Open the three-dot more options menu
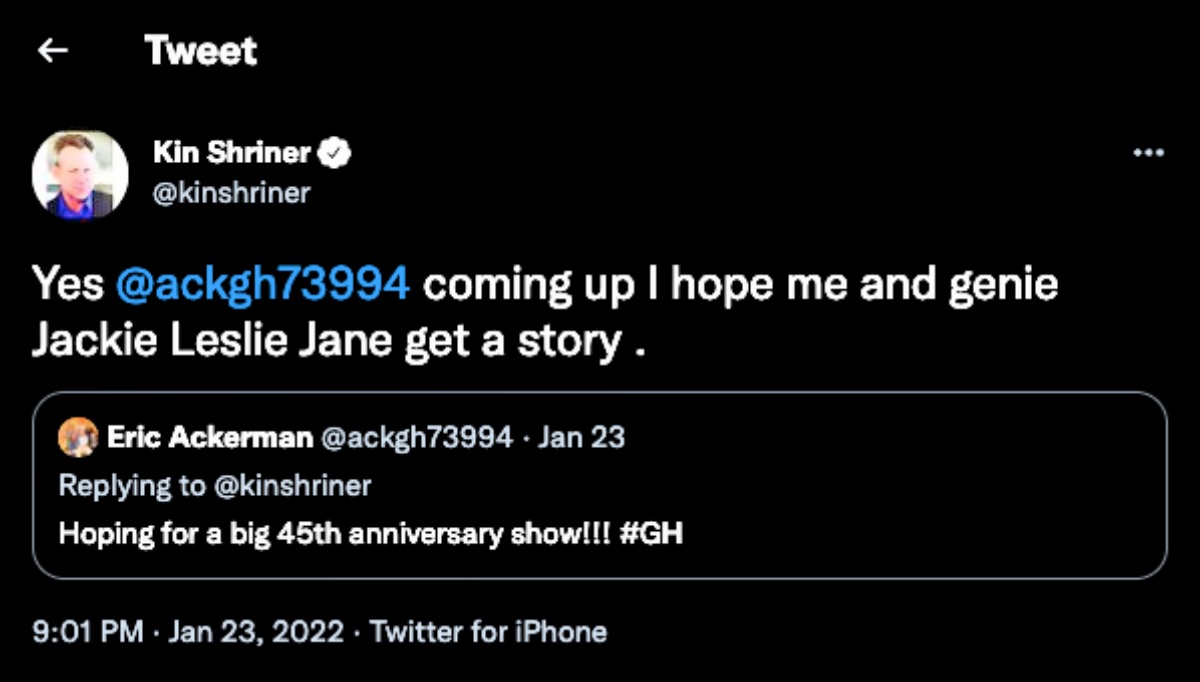This screenshot has height=682, width=1200. click(x=1148, y=153)
